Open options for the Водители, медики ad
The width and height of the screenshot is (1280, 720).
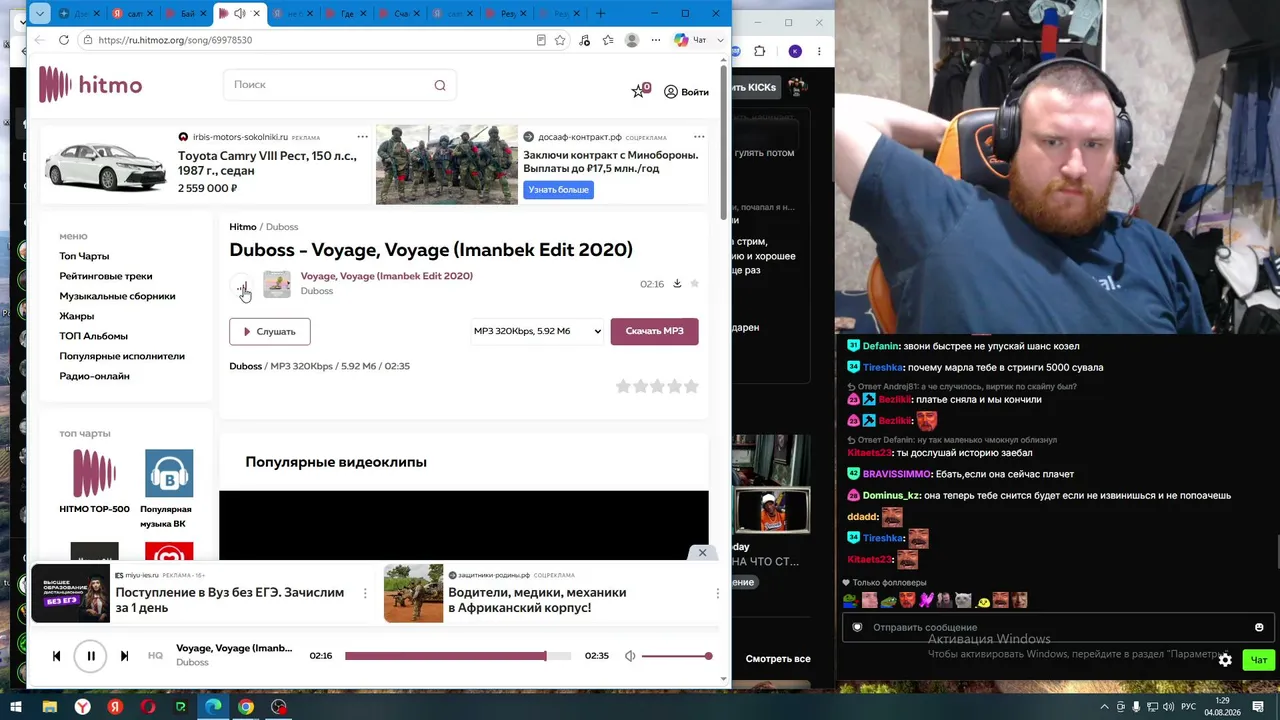tap(717, 593)
